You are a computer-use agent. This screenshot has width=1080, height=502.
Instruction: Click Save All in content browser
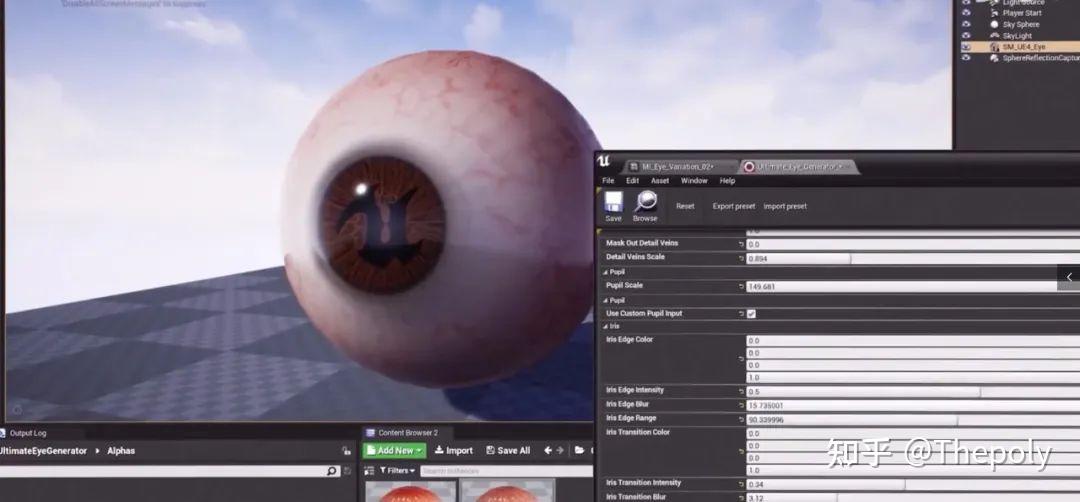(508, 450)
